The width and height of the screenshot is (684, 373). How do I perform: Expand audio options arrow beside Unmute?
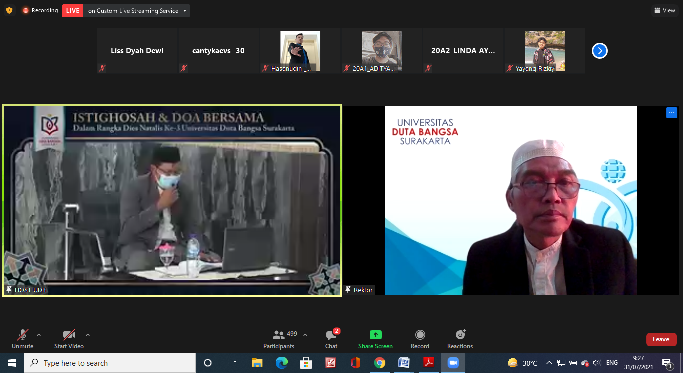pyautogui.click(x=39, y=335)
